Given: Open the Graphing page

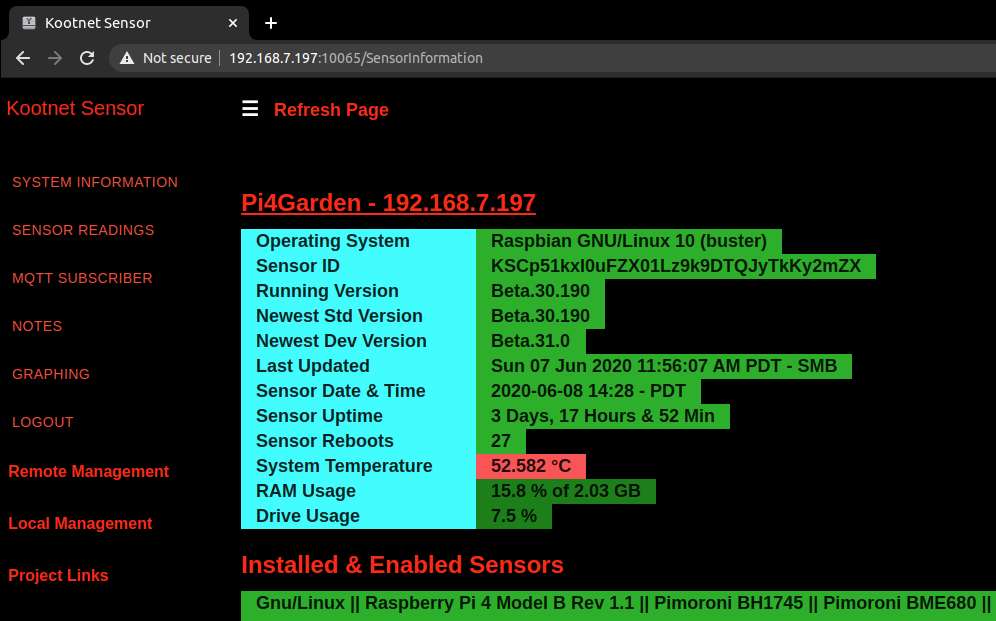Looking at the screenshot, I should (x=51, y=374).
